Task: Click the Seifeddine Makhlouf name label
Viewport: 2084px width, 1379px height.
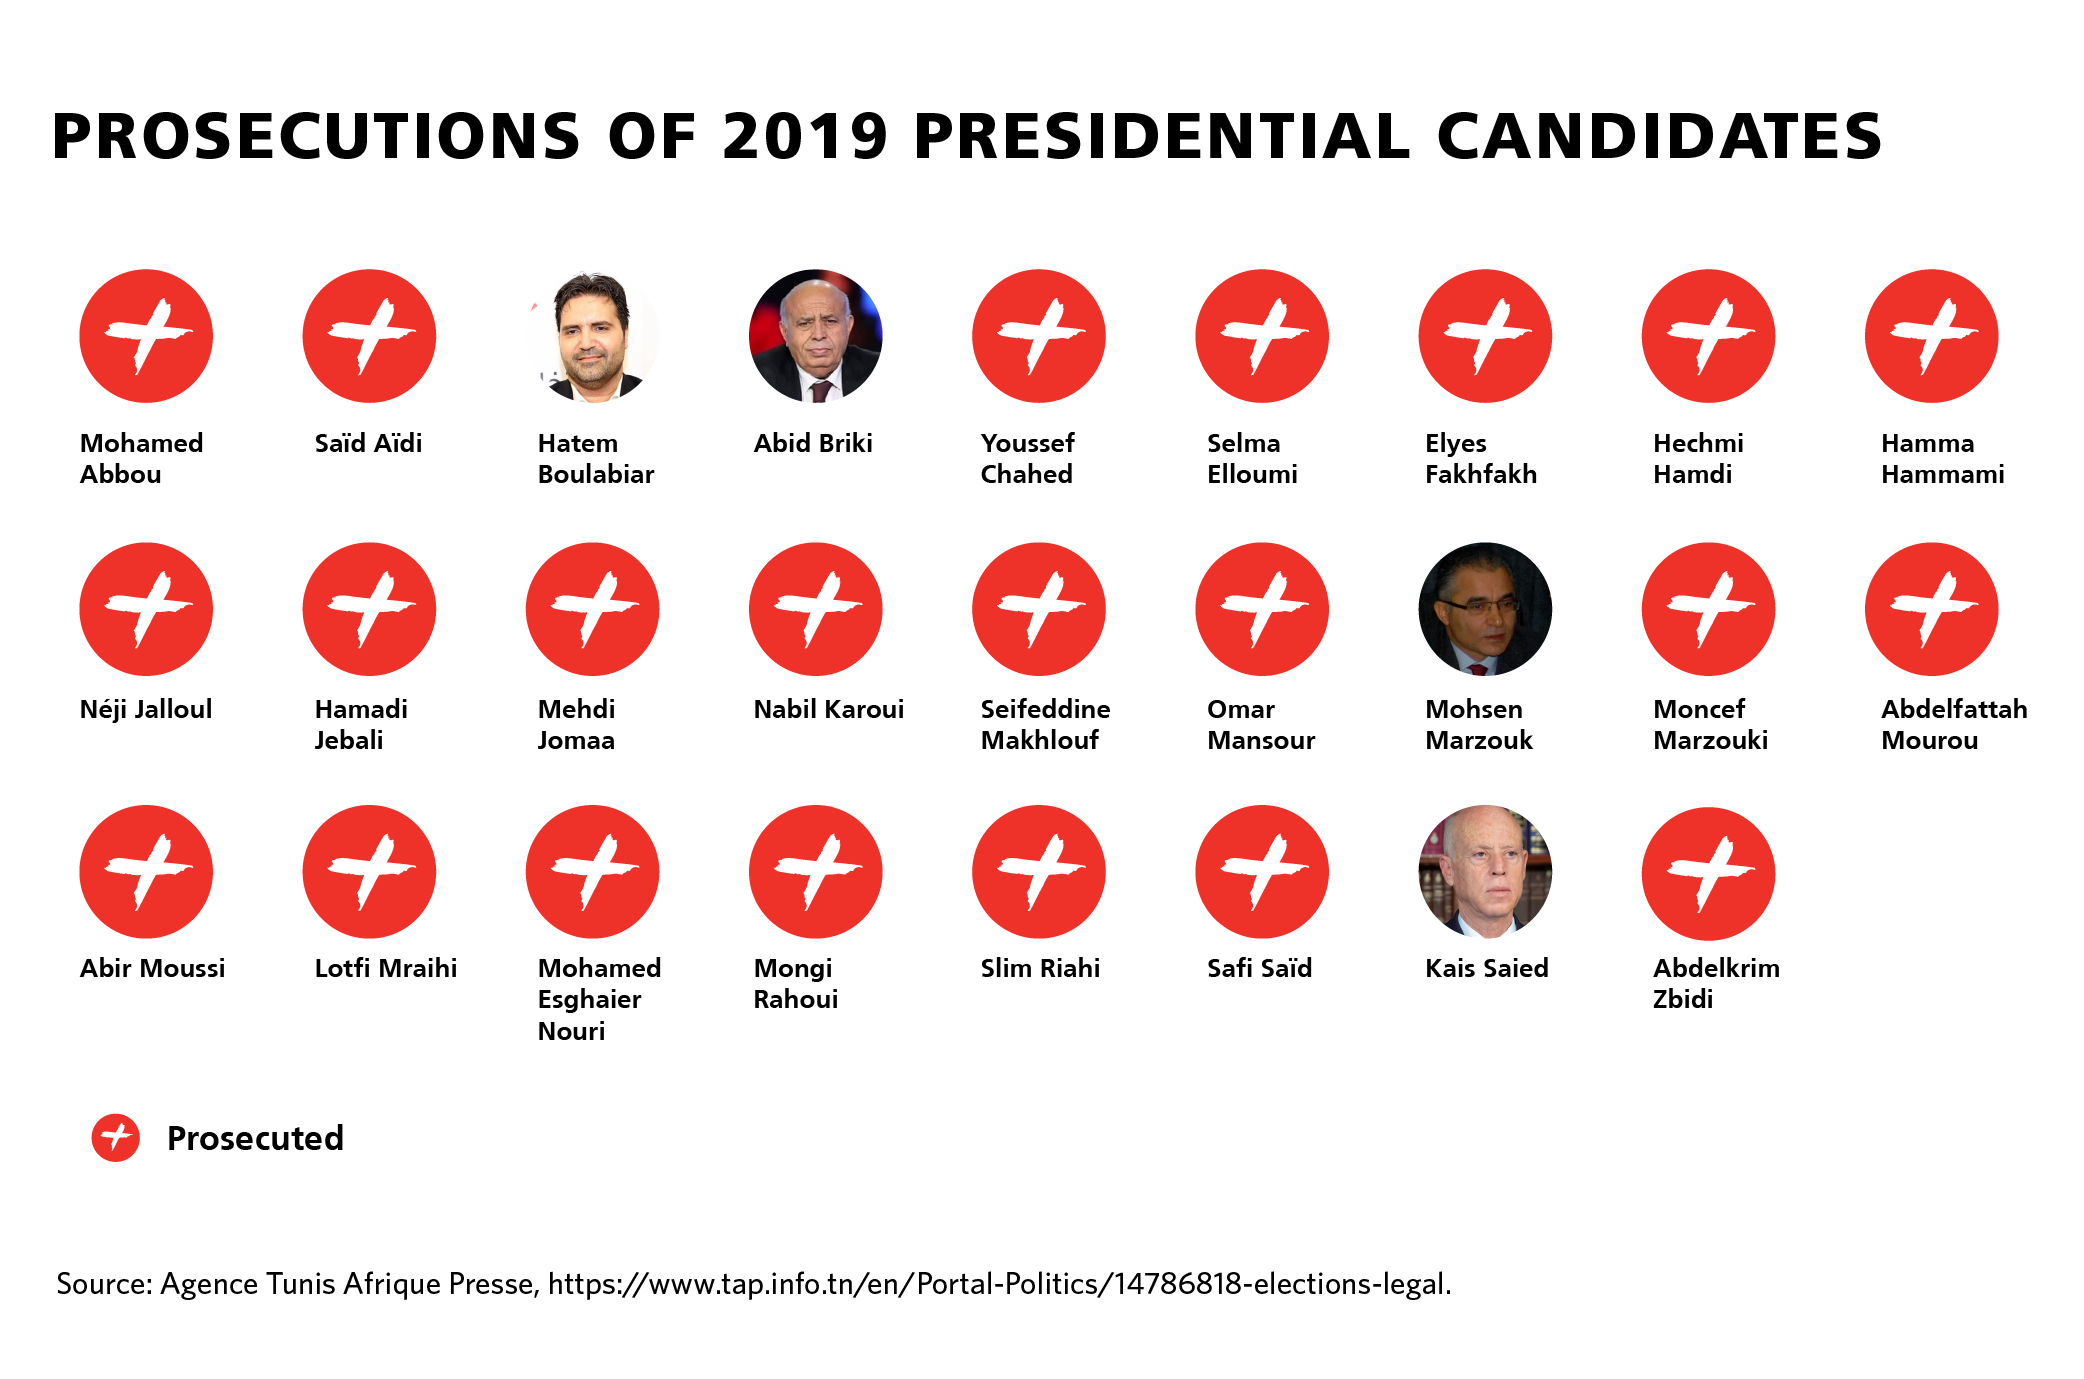Action: click(x=1045, y=724)
